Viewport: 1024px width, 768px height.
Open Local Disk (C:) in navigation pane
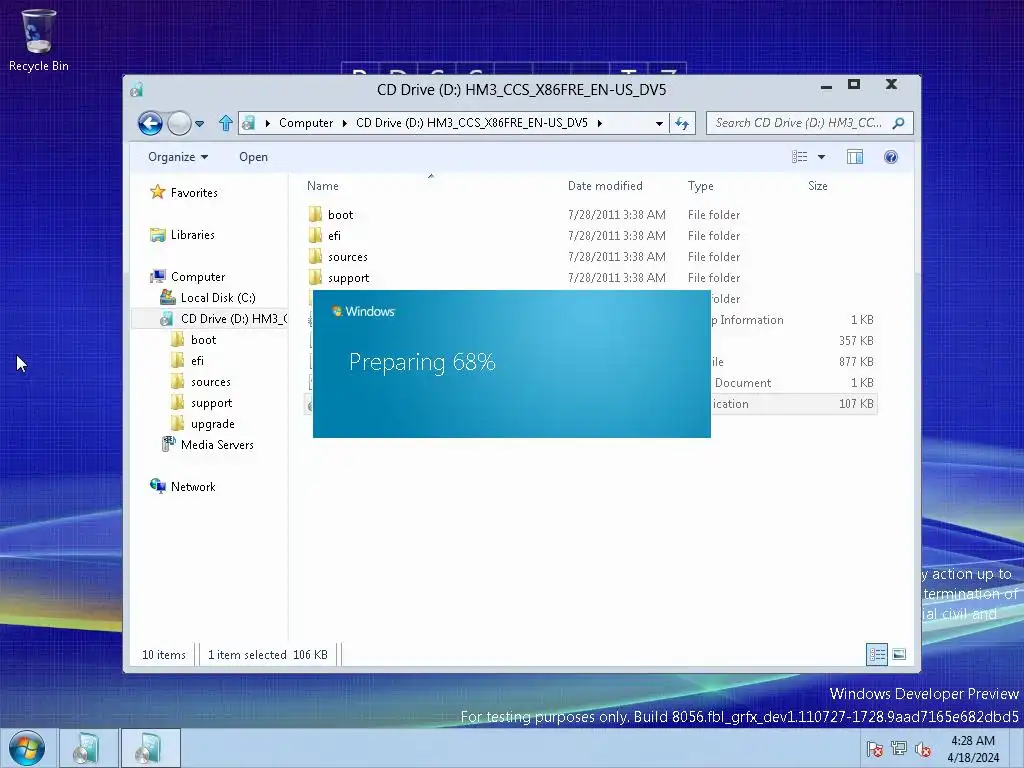[x=217, y=298]
